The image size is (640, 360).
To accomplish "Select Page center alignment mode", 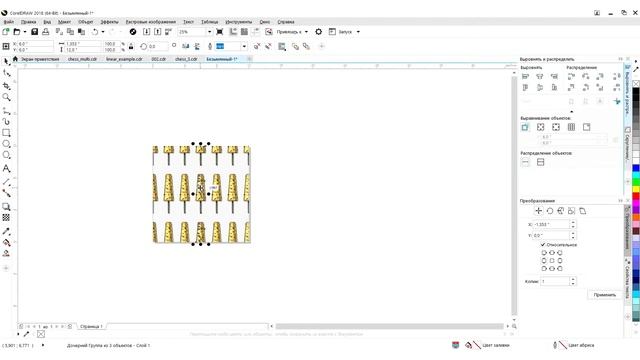I will point(556,127).
